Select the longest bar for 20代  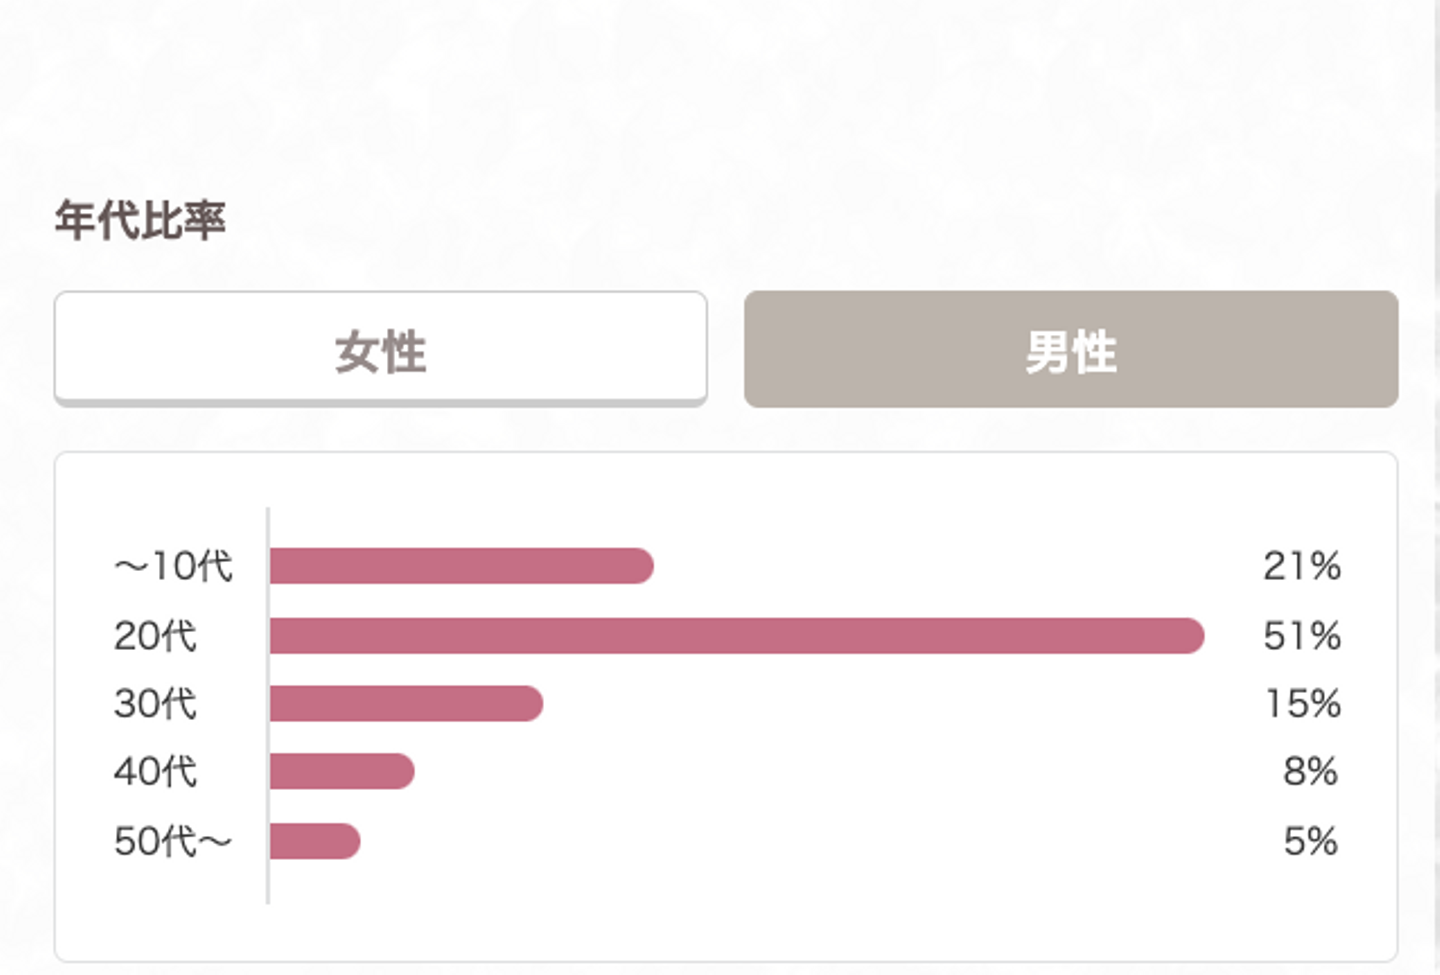pos(736,636)
